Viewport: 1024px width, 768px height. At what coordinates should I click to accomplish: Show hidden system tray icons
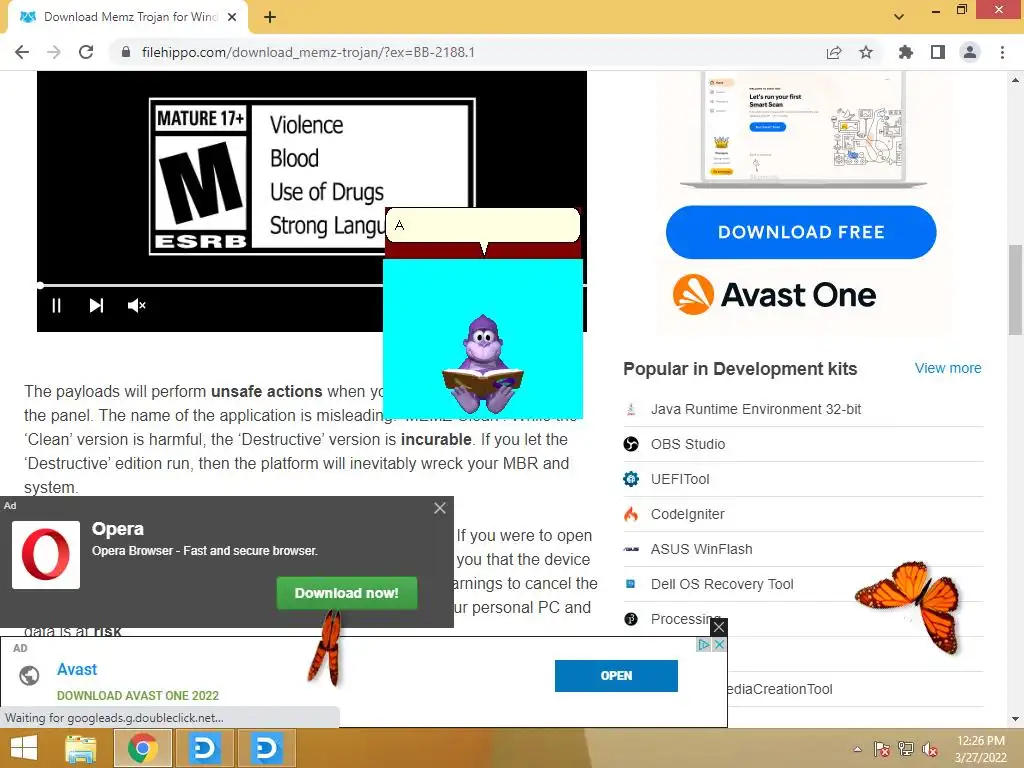click(857, 749)
